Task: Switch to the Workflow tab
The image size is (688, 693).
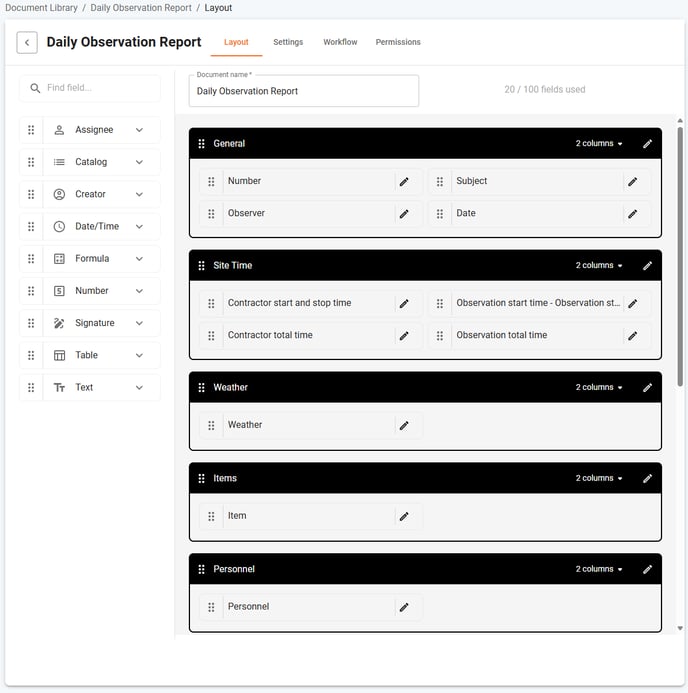Action: (340, 42)
